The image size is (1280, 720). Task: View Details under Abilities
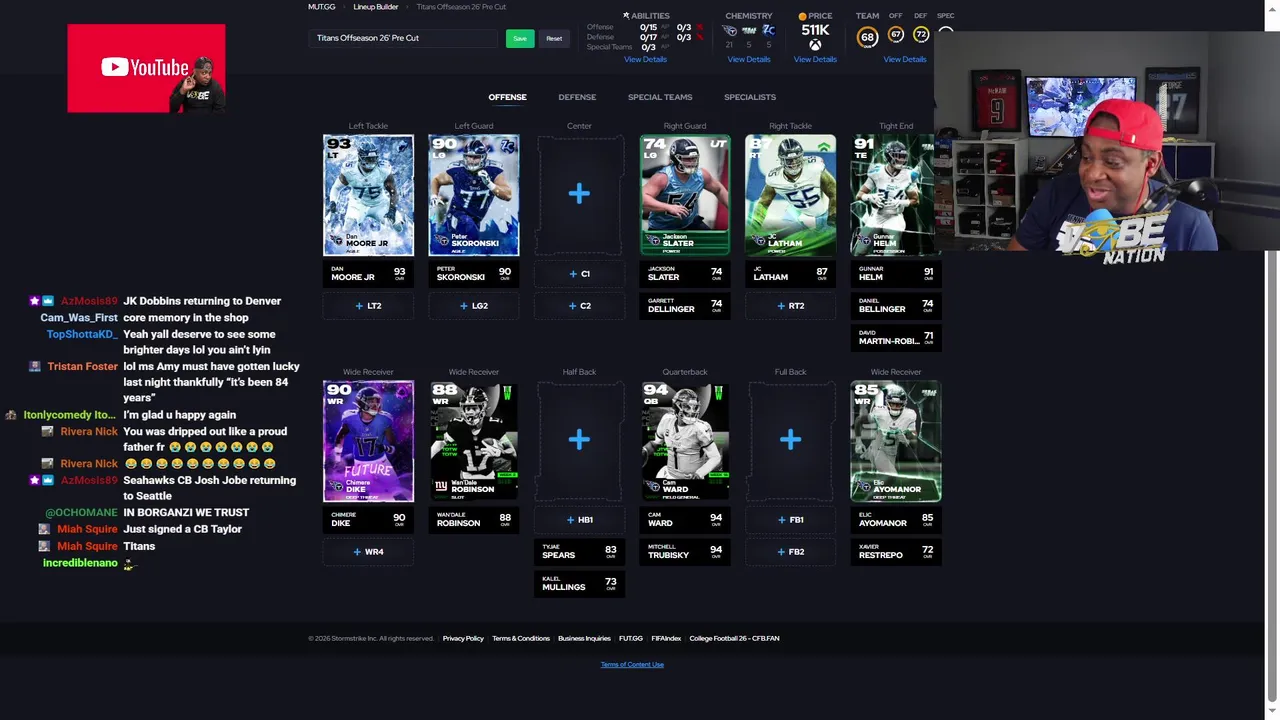(x=645, y=60)
